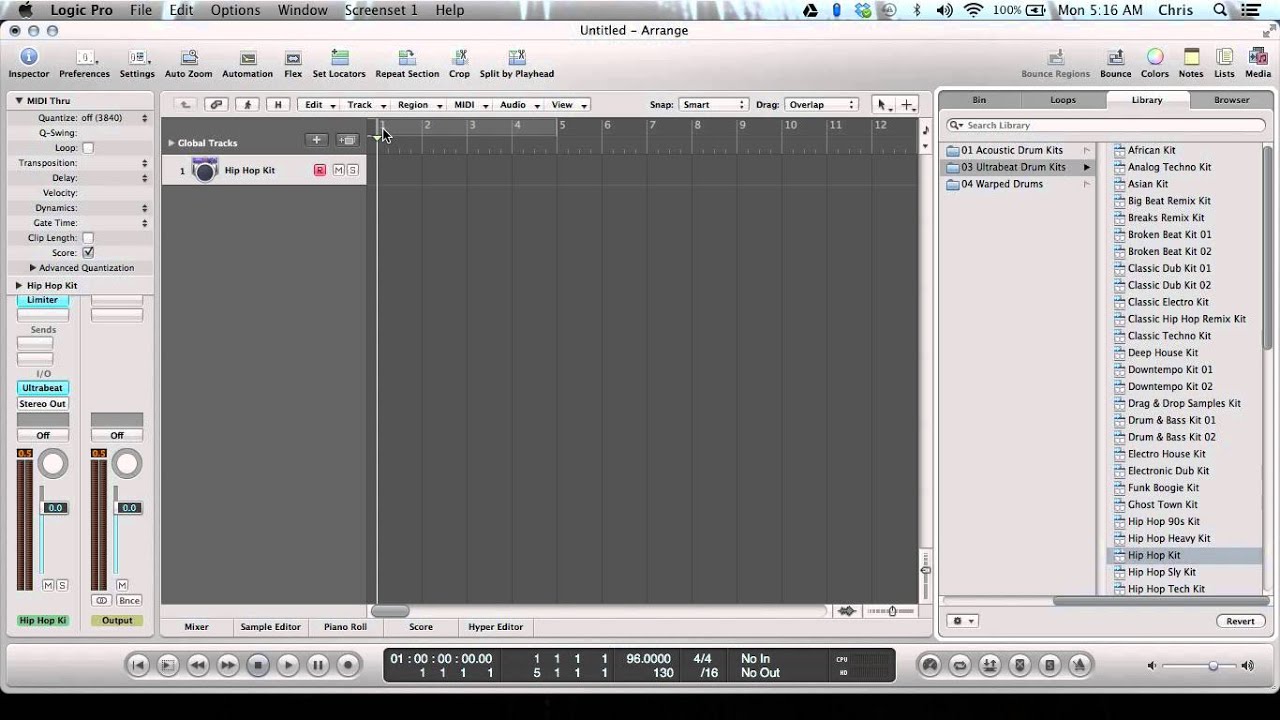Click the duplicate track button
Screen dimensions: 1280x720
(x=347, y=140)
